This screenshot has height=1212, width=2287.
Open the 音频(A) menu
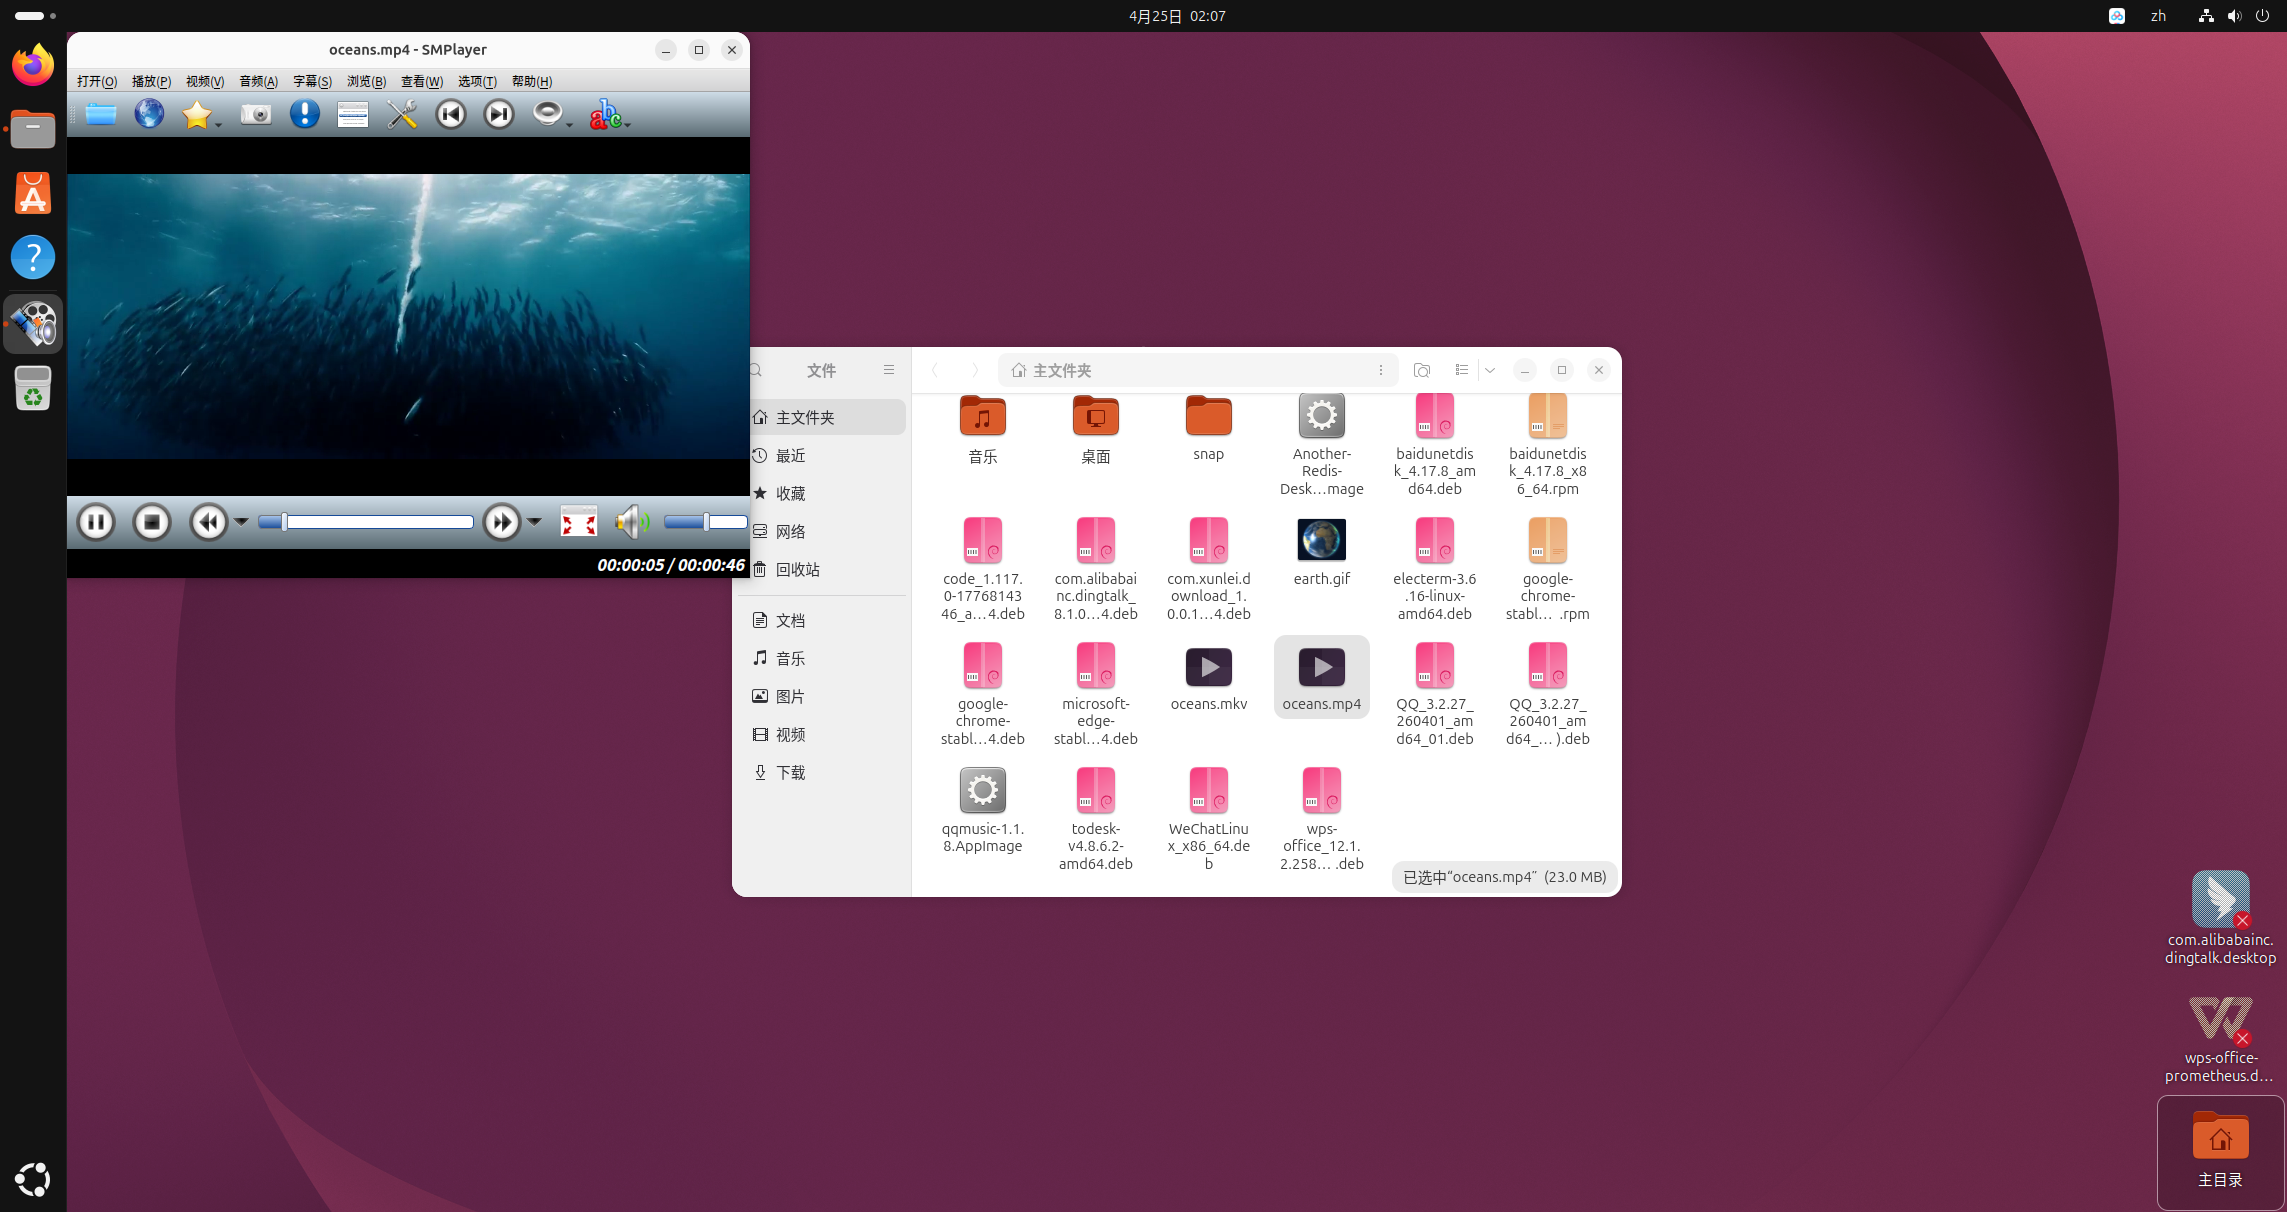point(258,81)
